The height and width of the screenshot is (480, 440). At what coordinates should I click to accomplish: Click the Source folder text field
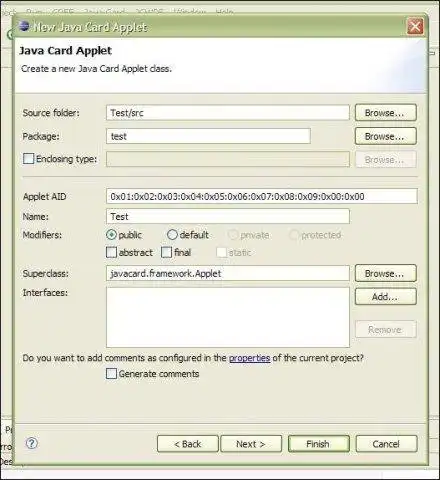coord(228,113)
